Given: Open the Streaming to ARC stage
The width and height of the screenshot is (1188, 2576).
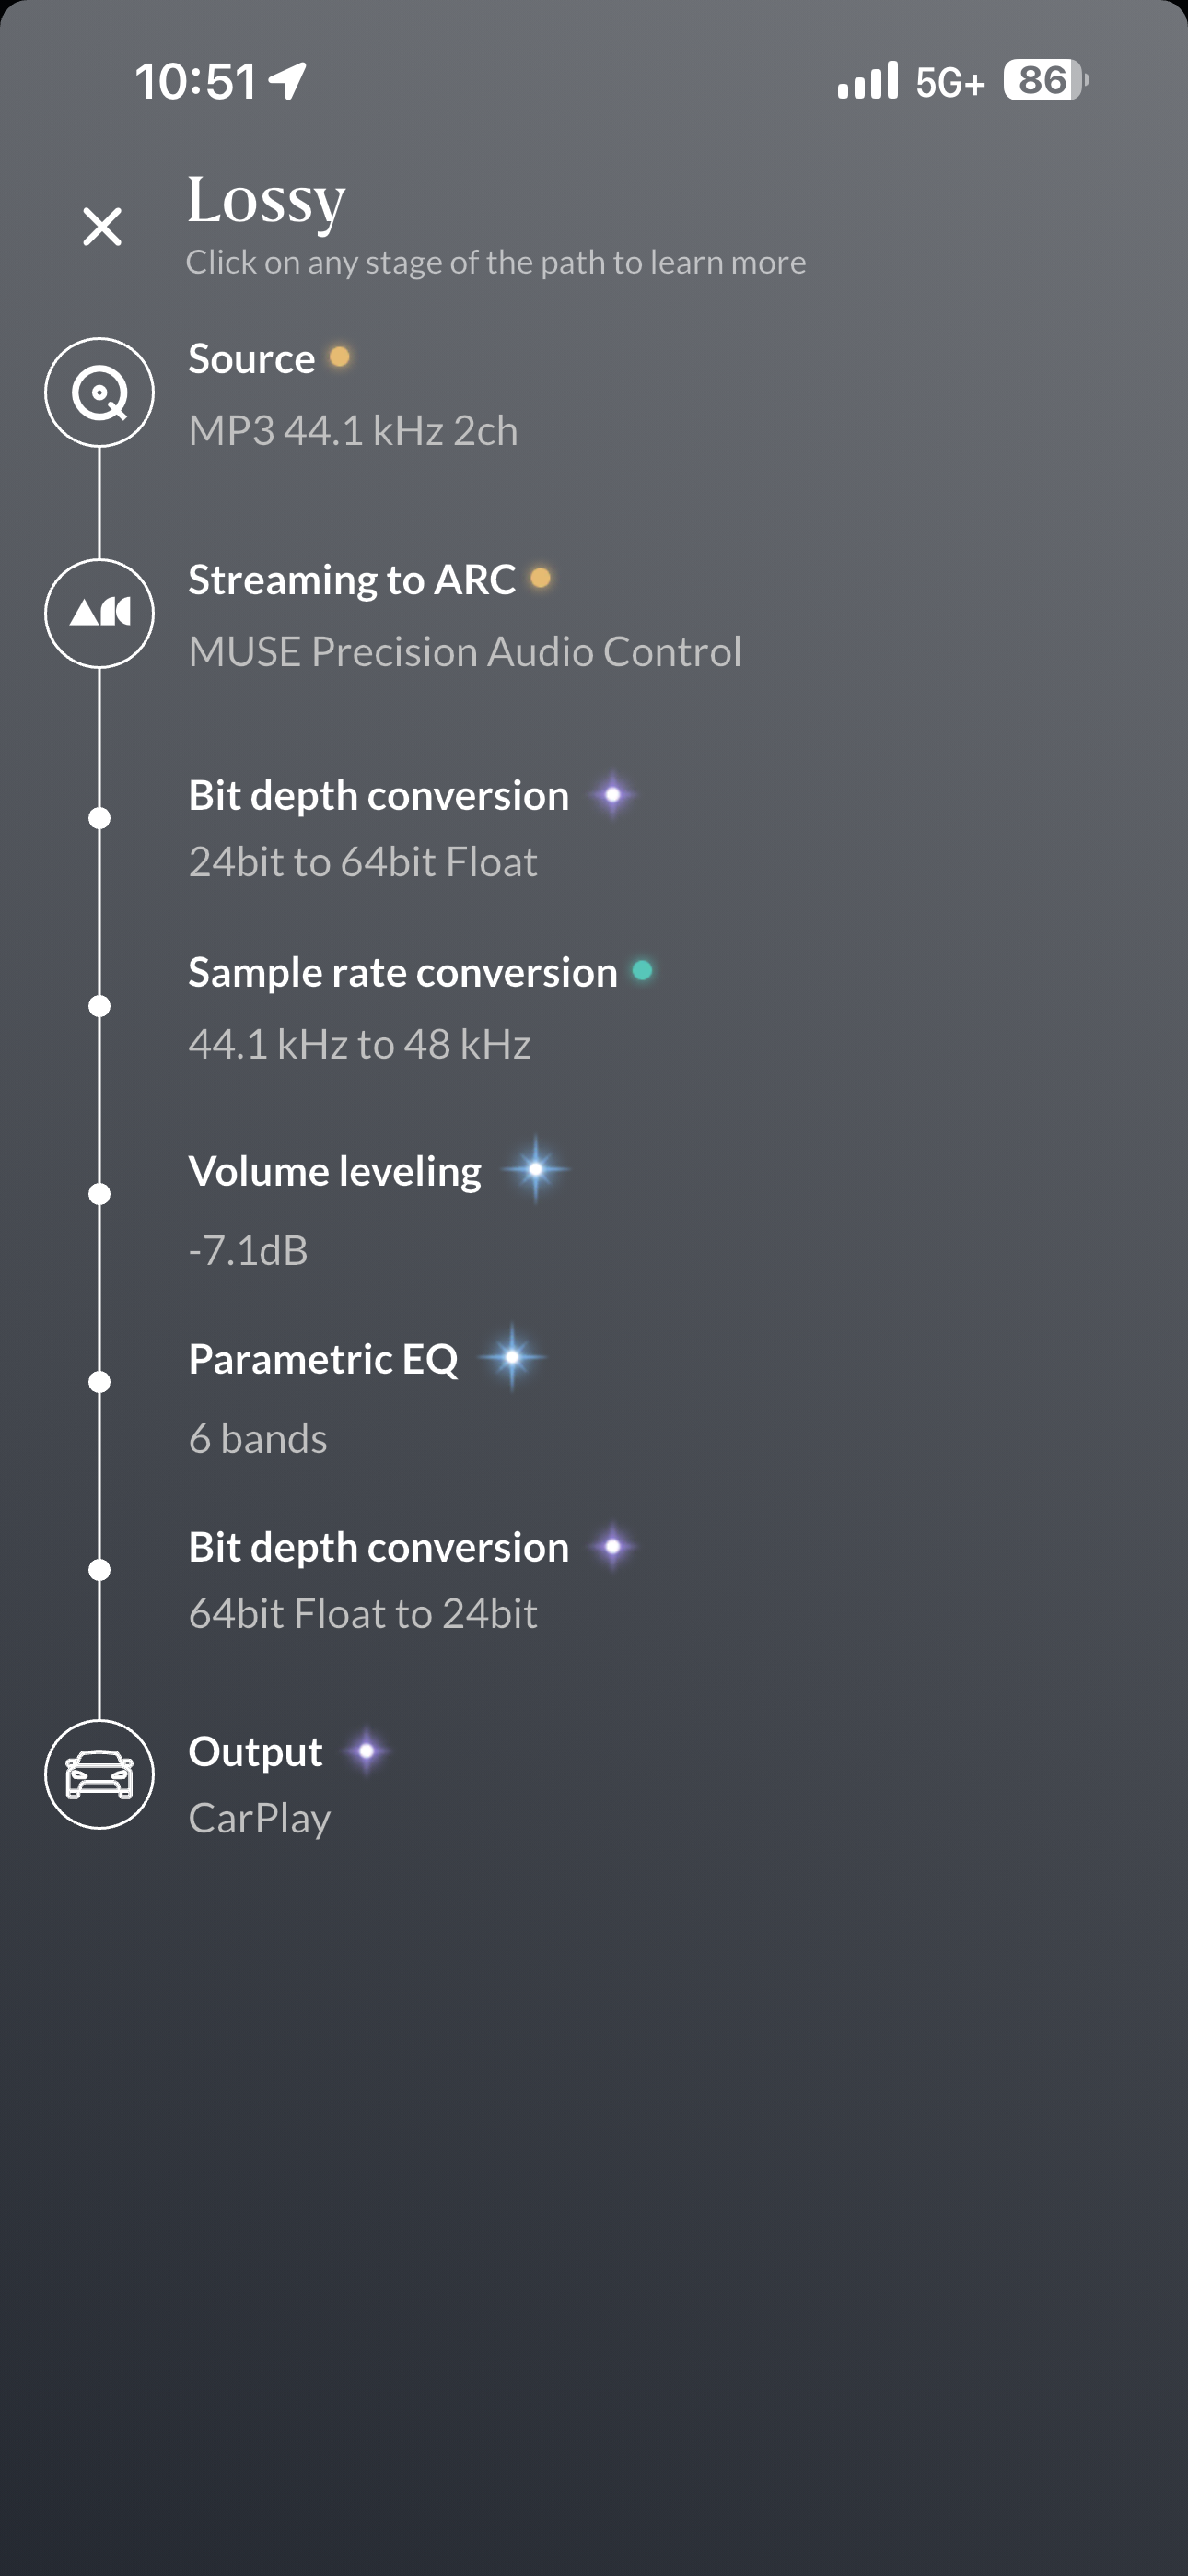Looking at the screenshot, I should 352,580.
